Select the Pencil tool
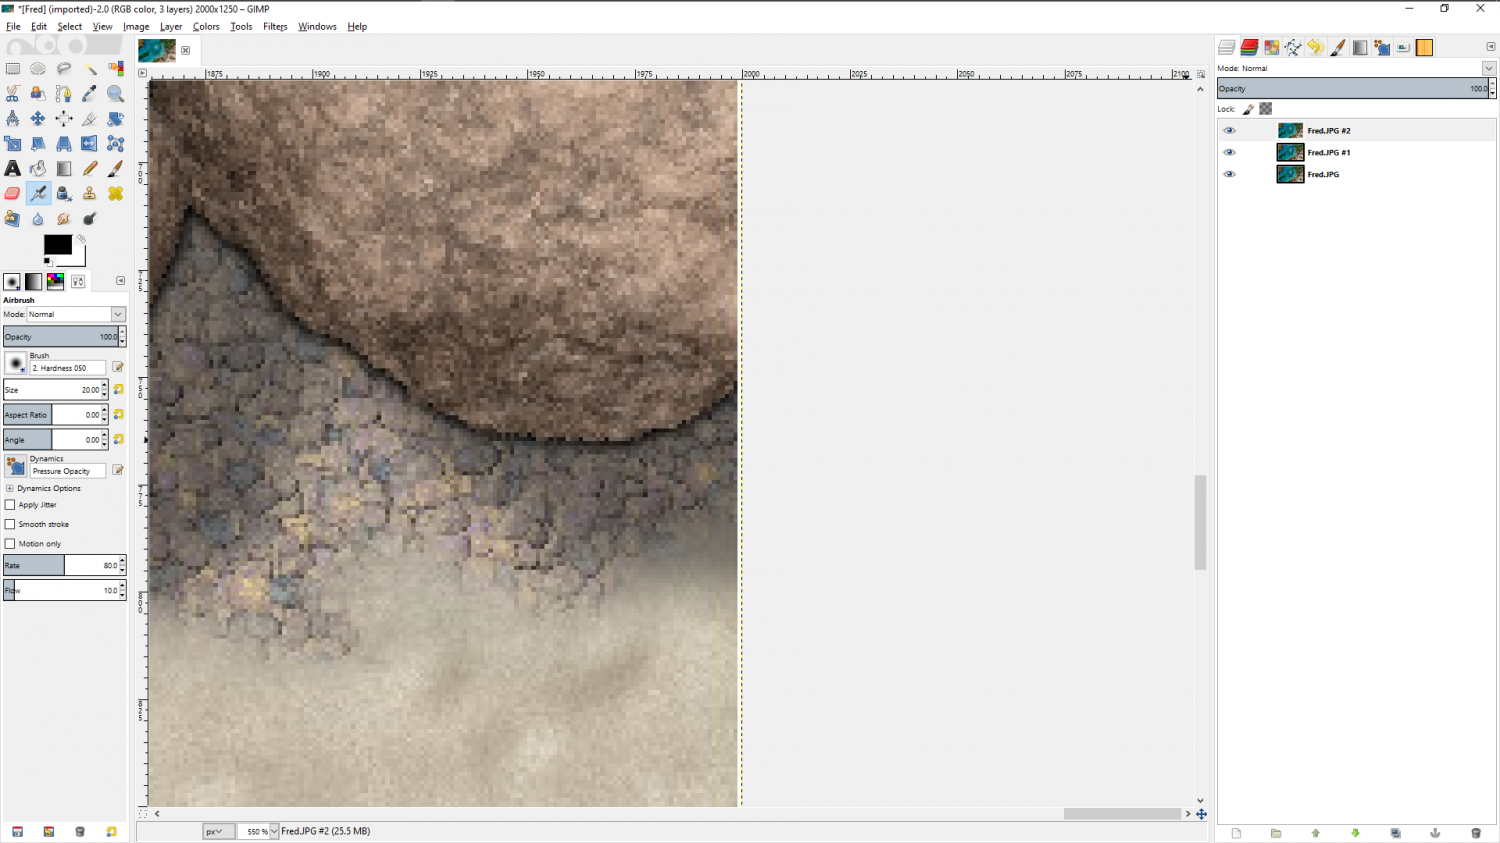This screenshot has width=1500, height=843. pos(90,169)
